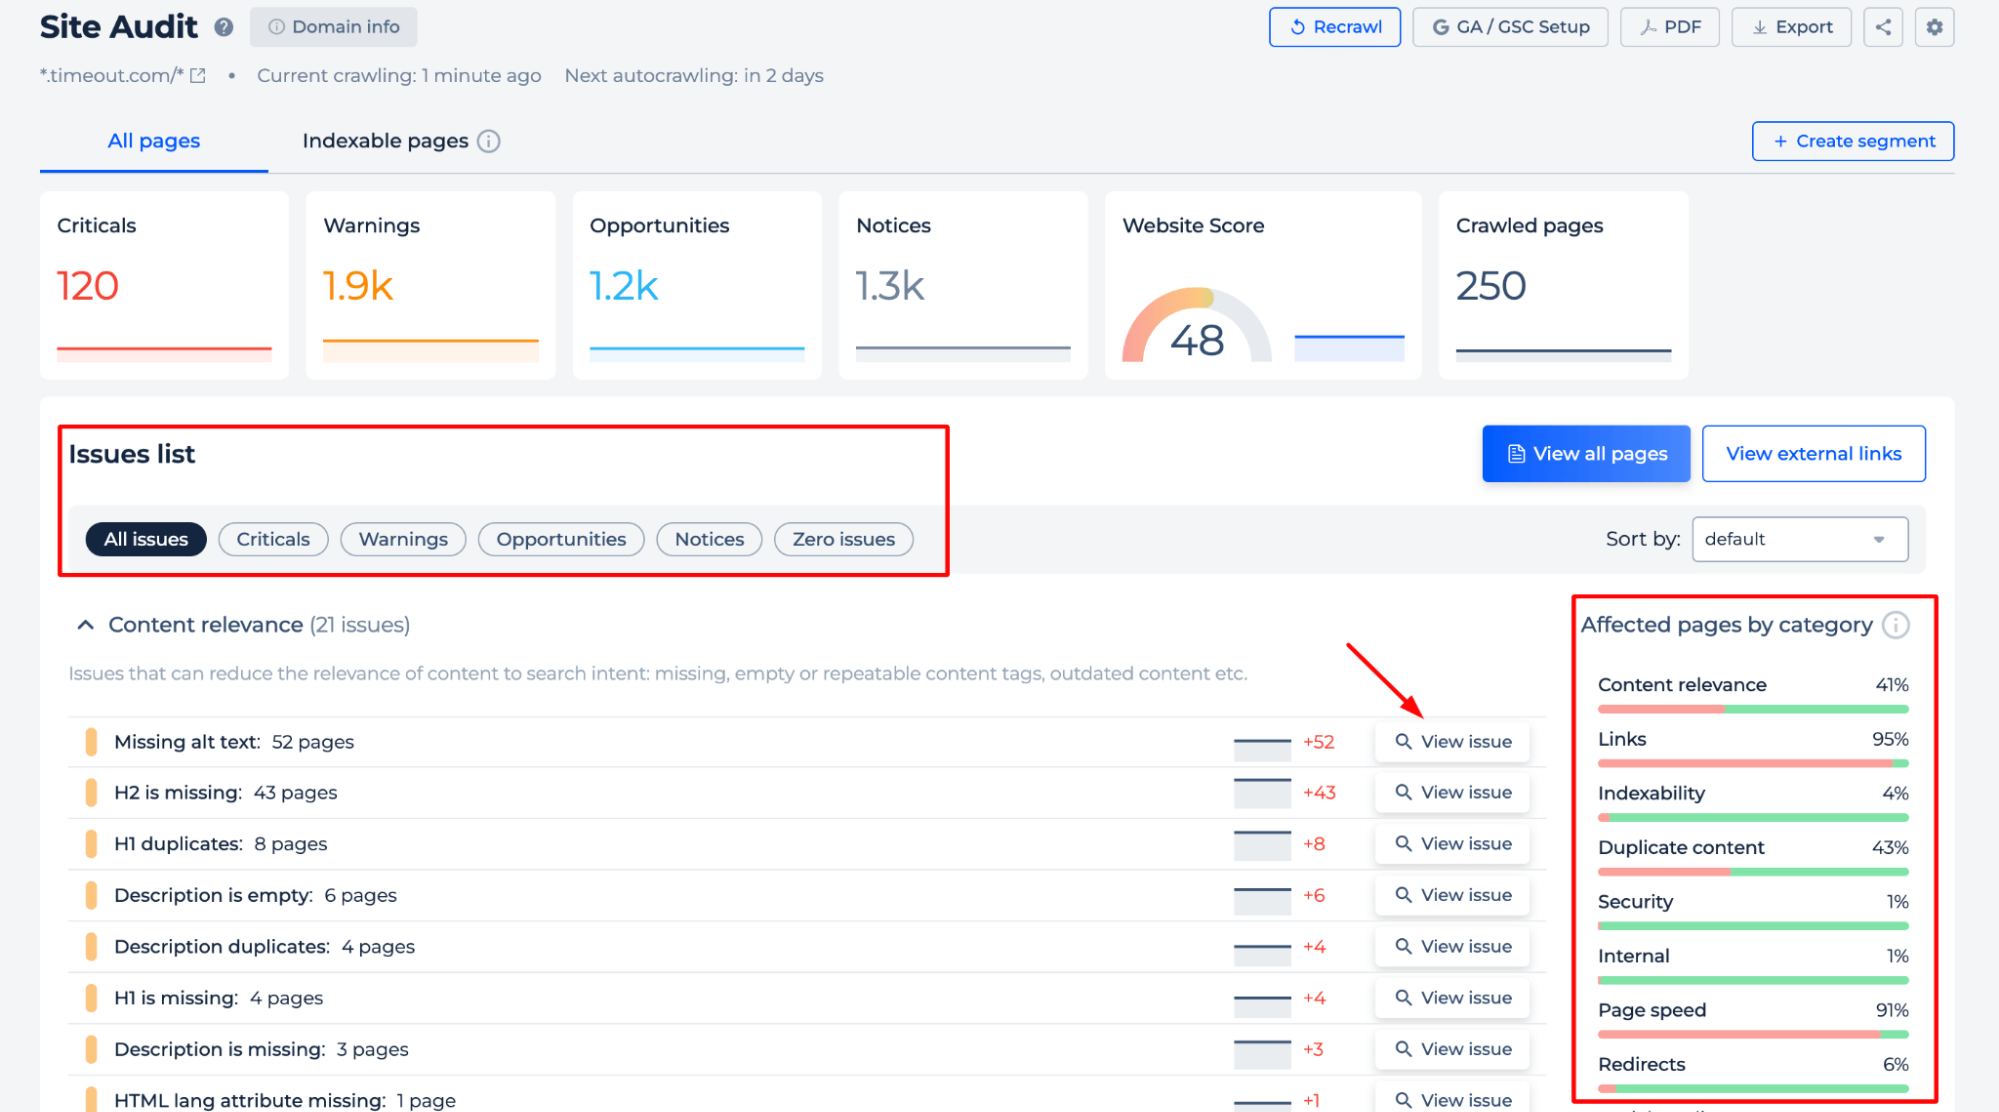Image resolution: width=1999 pixels, height=1112 pixels.
Task: Click the share icon button
Action: point(1884,25)
